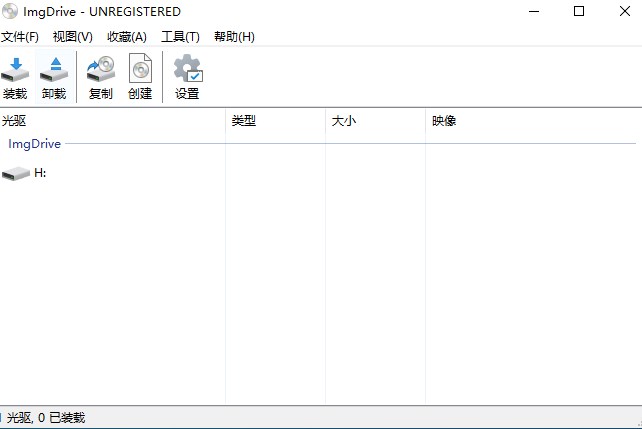The image size is (642, 429).
Task: Select the H: virtual drive icon
Action: click(16, 173)
